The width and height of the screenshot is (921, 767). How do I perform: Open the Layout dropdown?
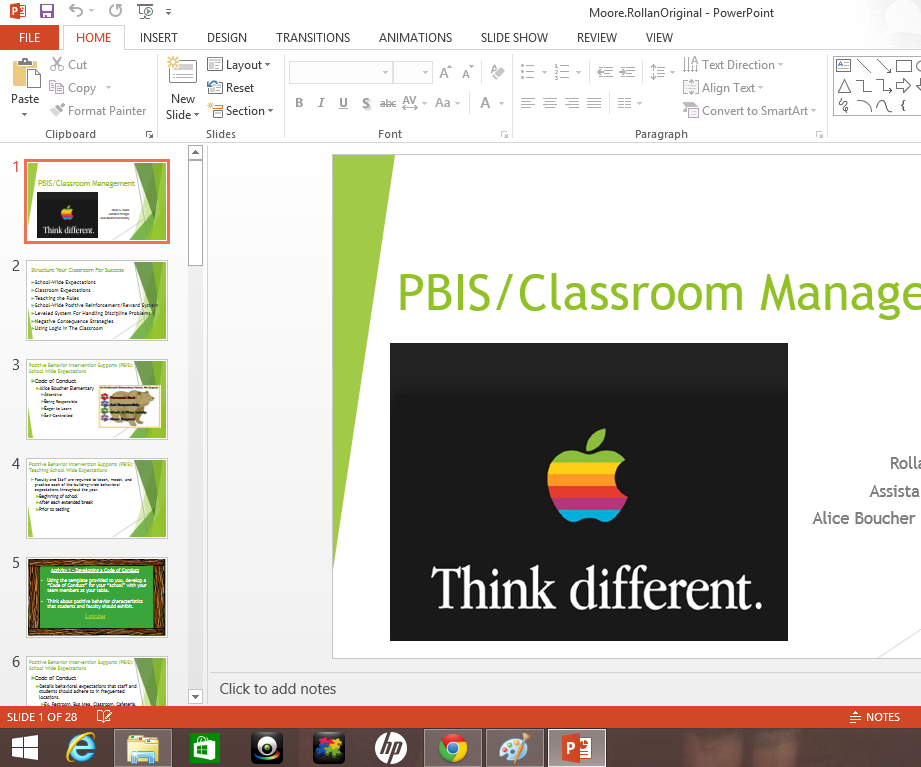tap(240, 64)
